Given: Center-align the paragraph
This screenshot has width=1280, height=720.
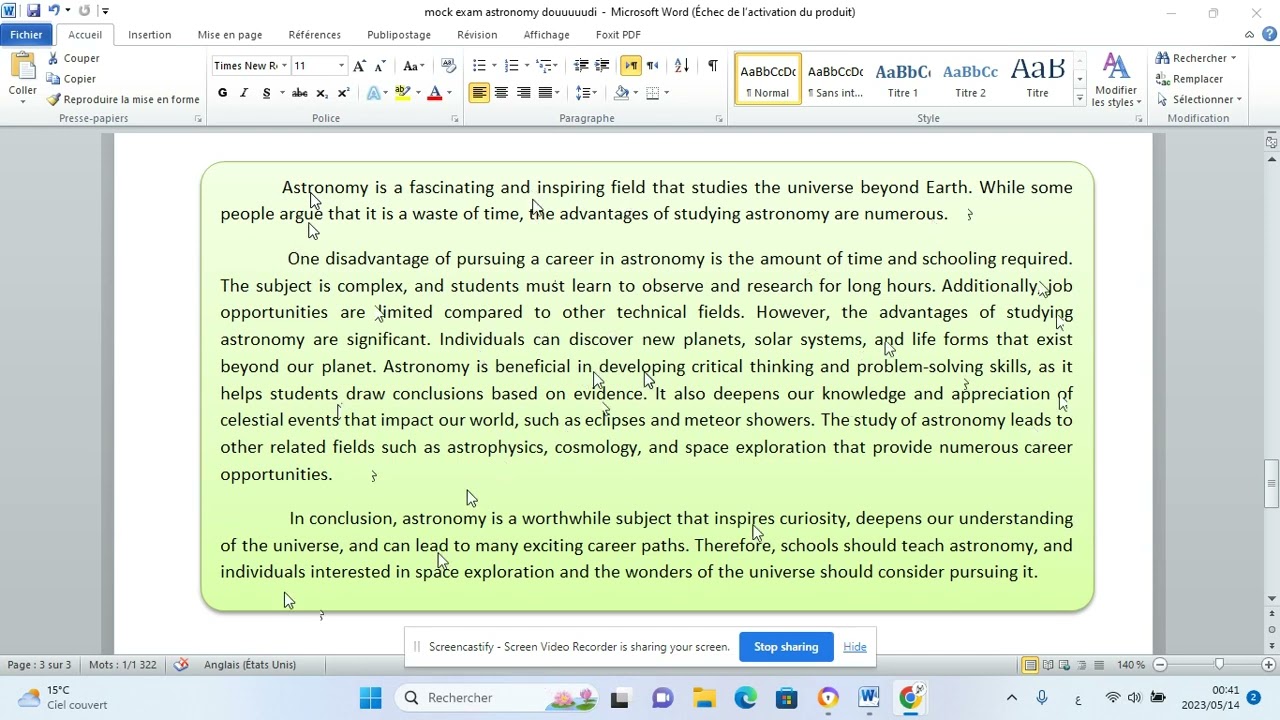Looking at the screenshot, I should pos(501,93).
